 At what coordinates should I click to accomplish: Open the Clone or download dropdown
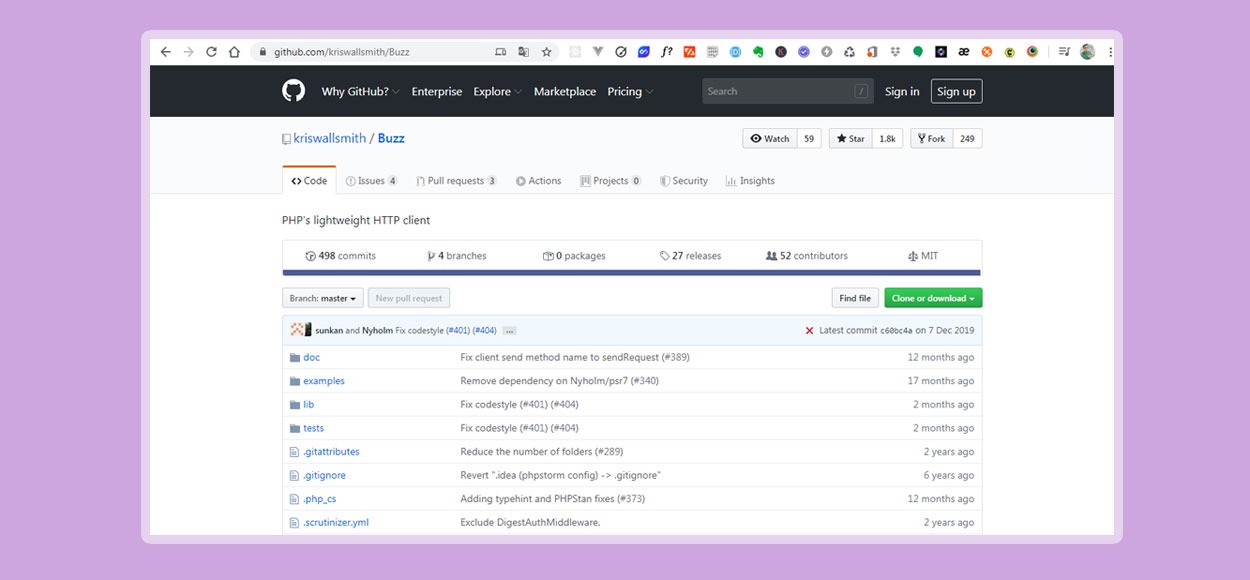click(x=933, y=298)
